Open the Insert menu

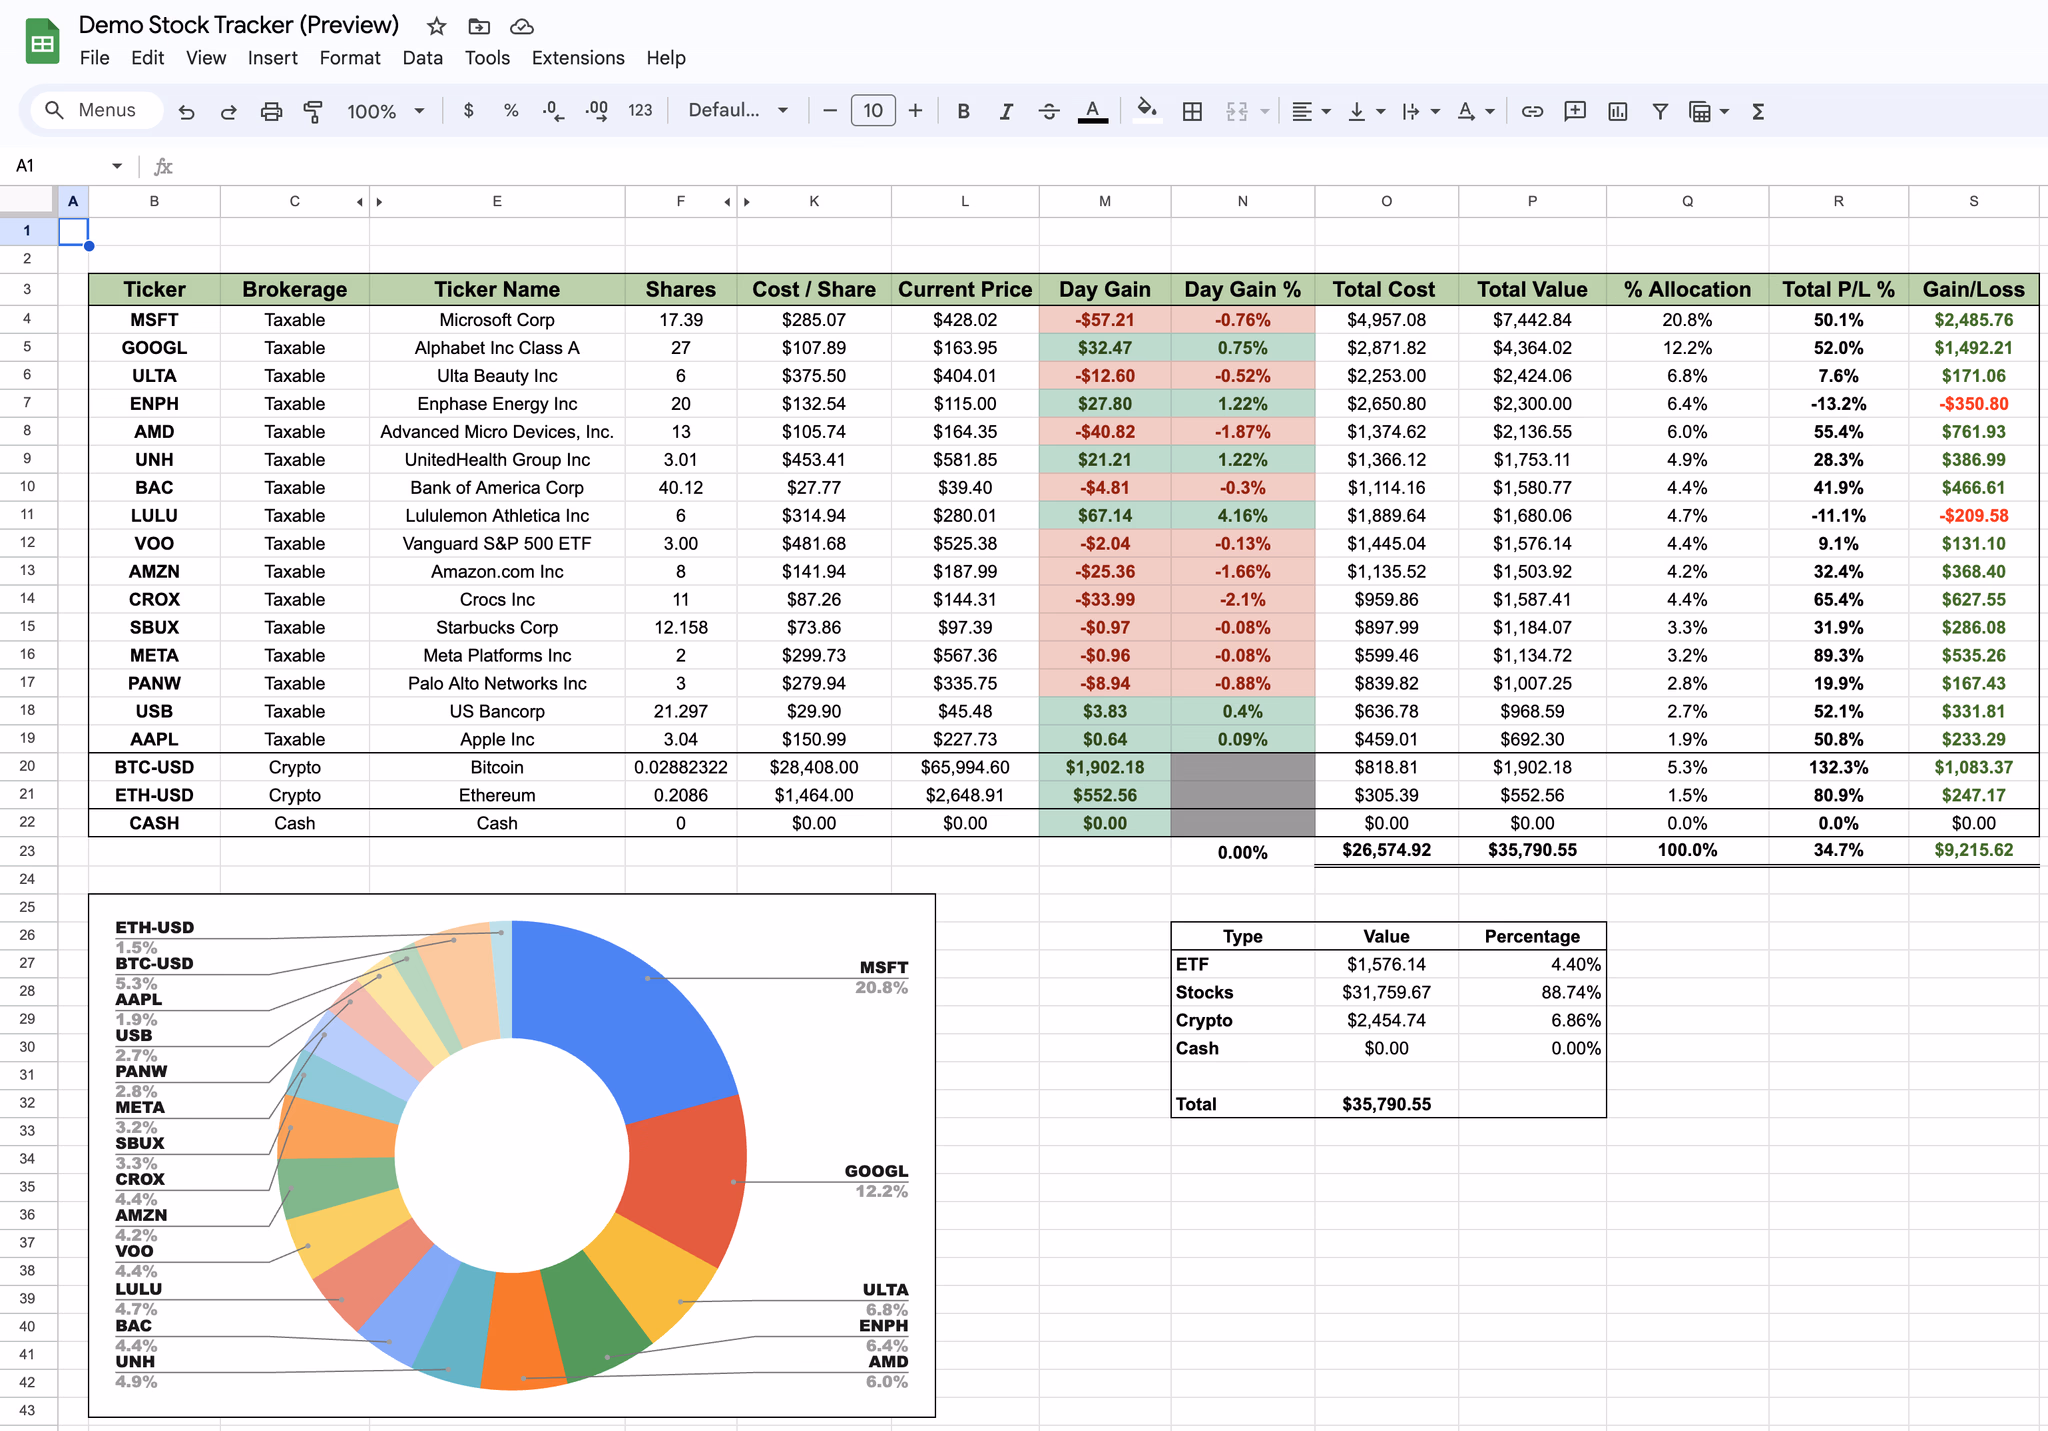click(x=272, y=58)
